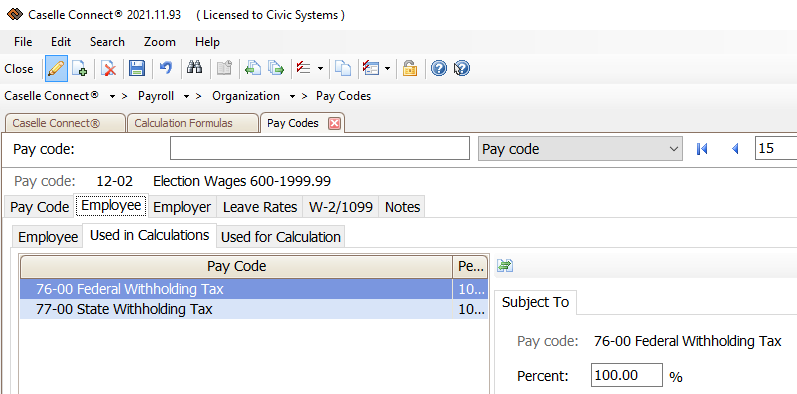Click the Pay code search input field
The image size is (797, 394).
pyautogui.click(x=320, y=148)
